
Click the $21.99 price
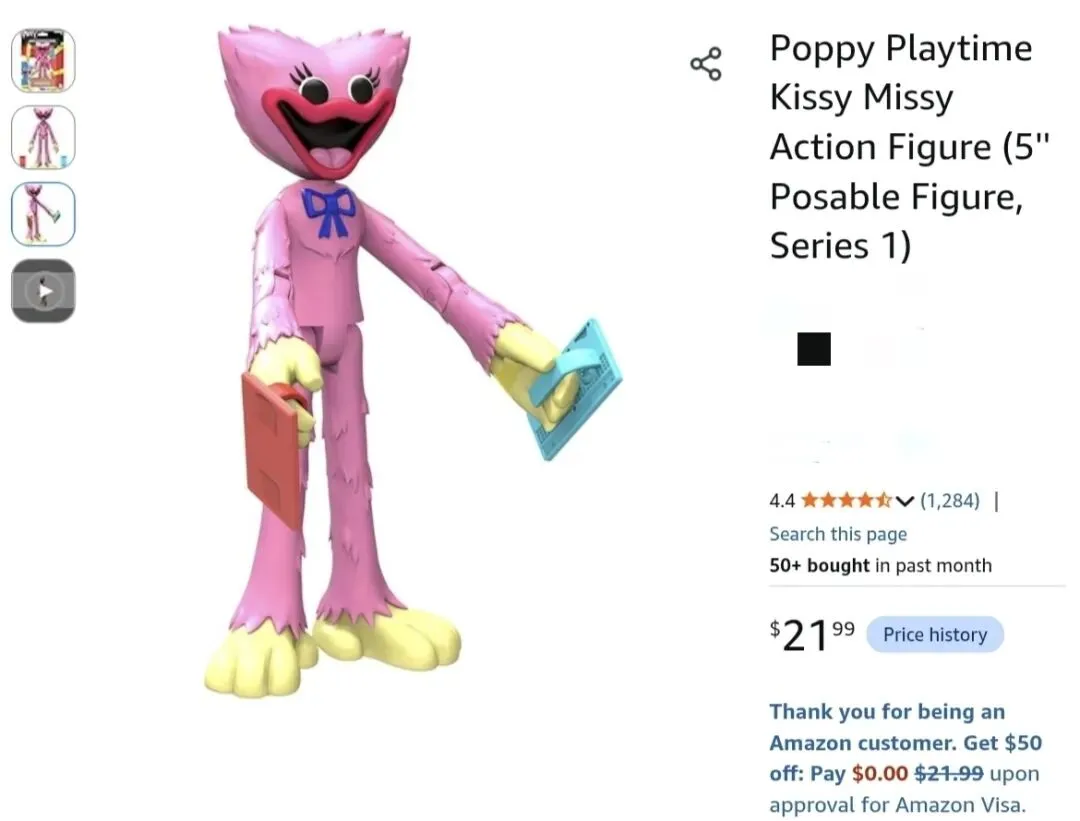click(812, 634)
